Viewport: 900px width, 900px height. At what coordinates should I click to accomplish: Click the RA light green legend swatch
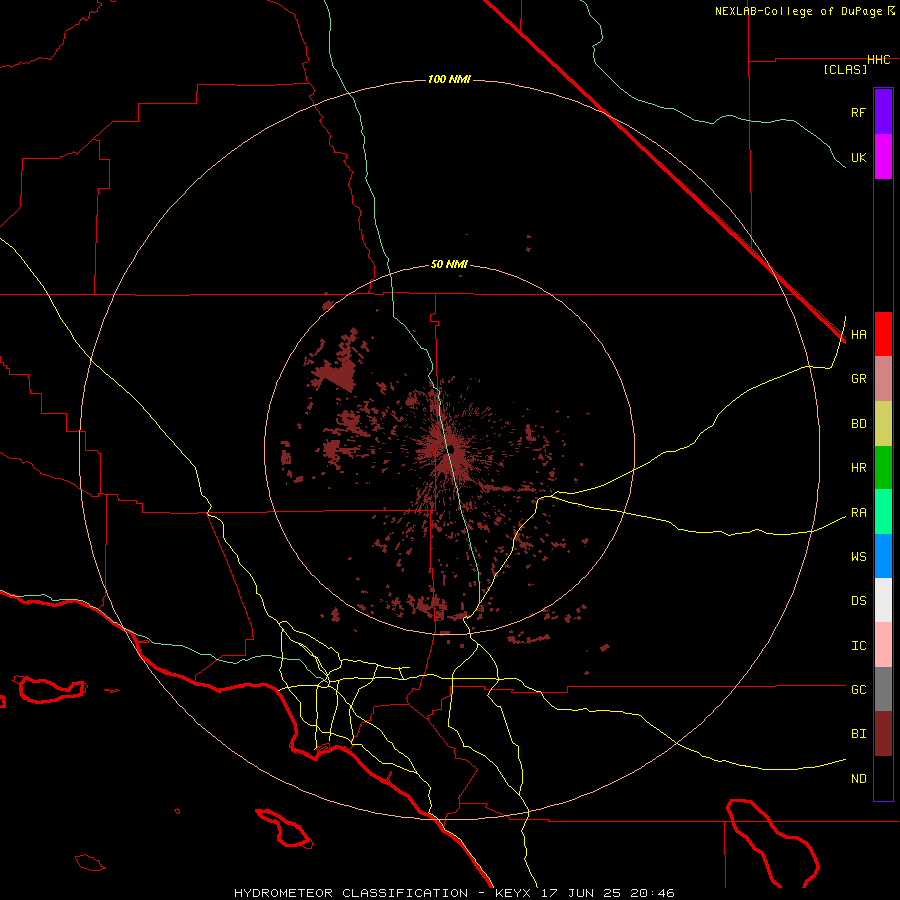coord(883,512)
